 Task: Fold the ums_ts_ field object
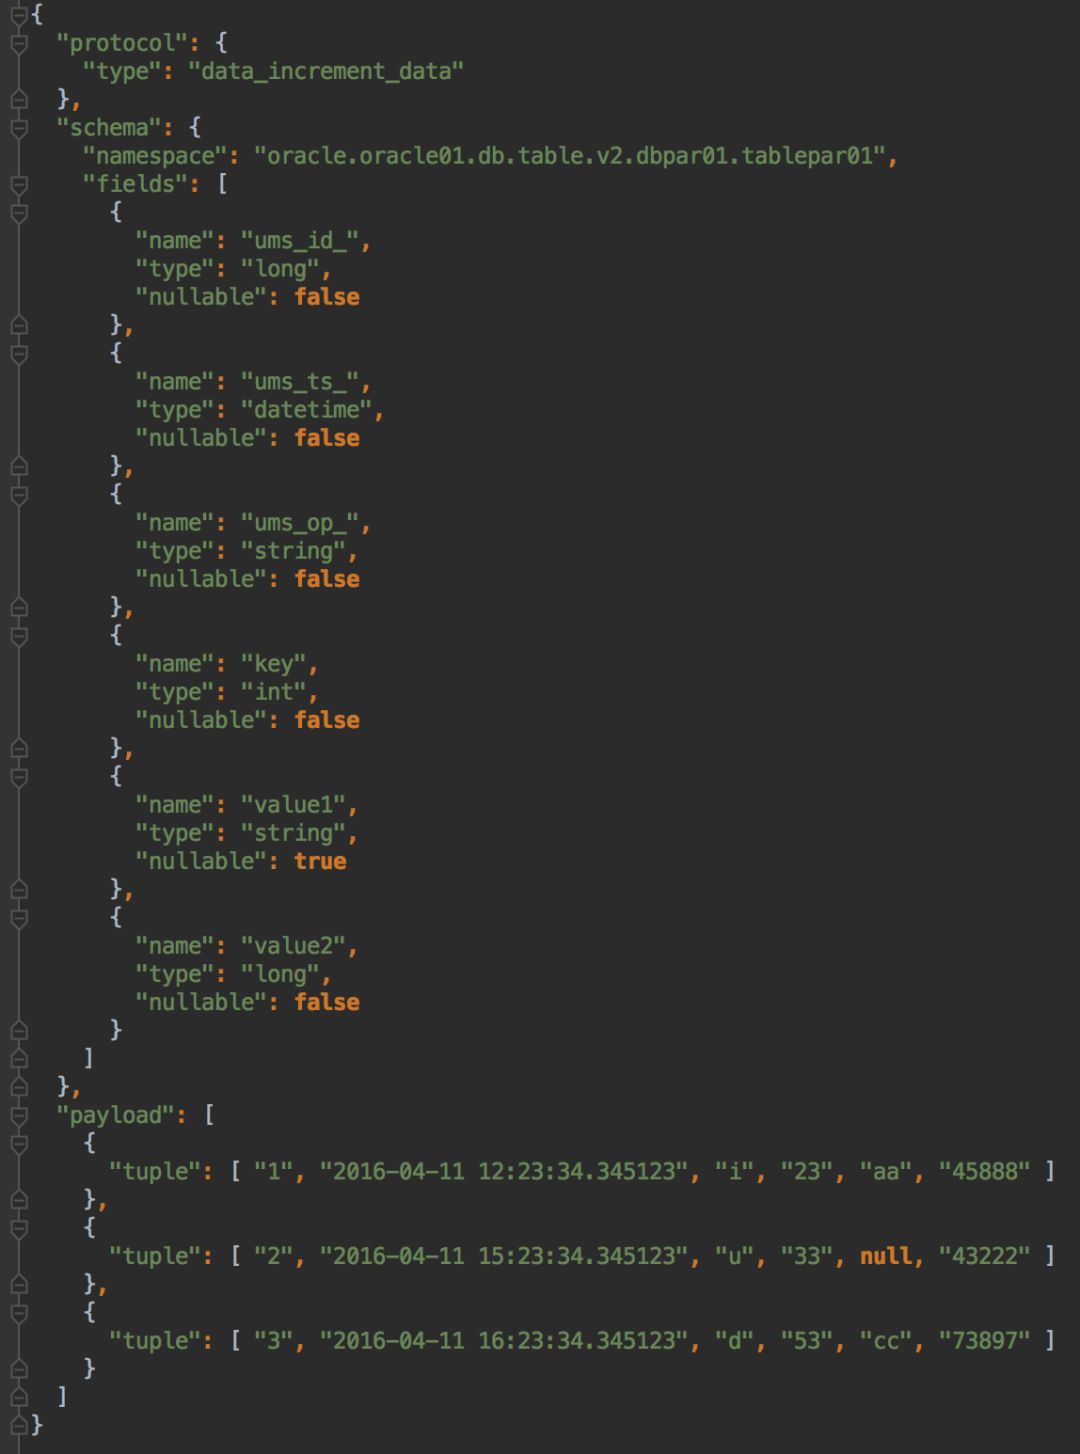point(18,353)
